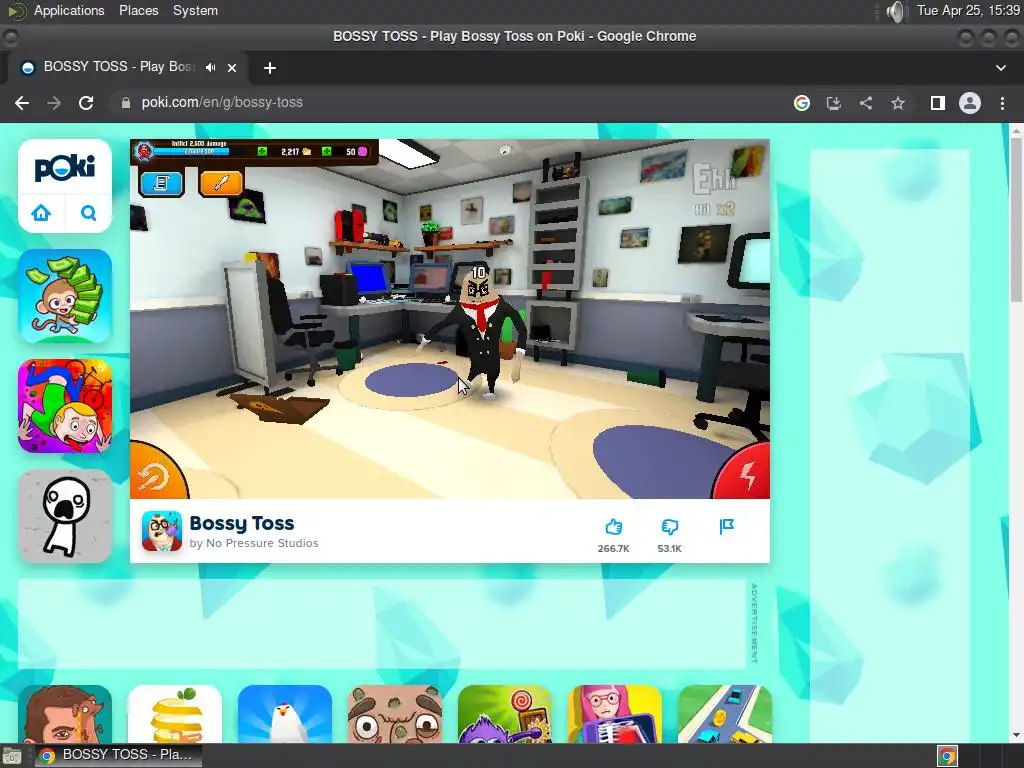
Task: Open the Places menu
Action: 138,10
